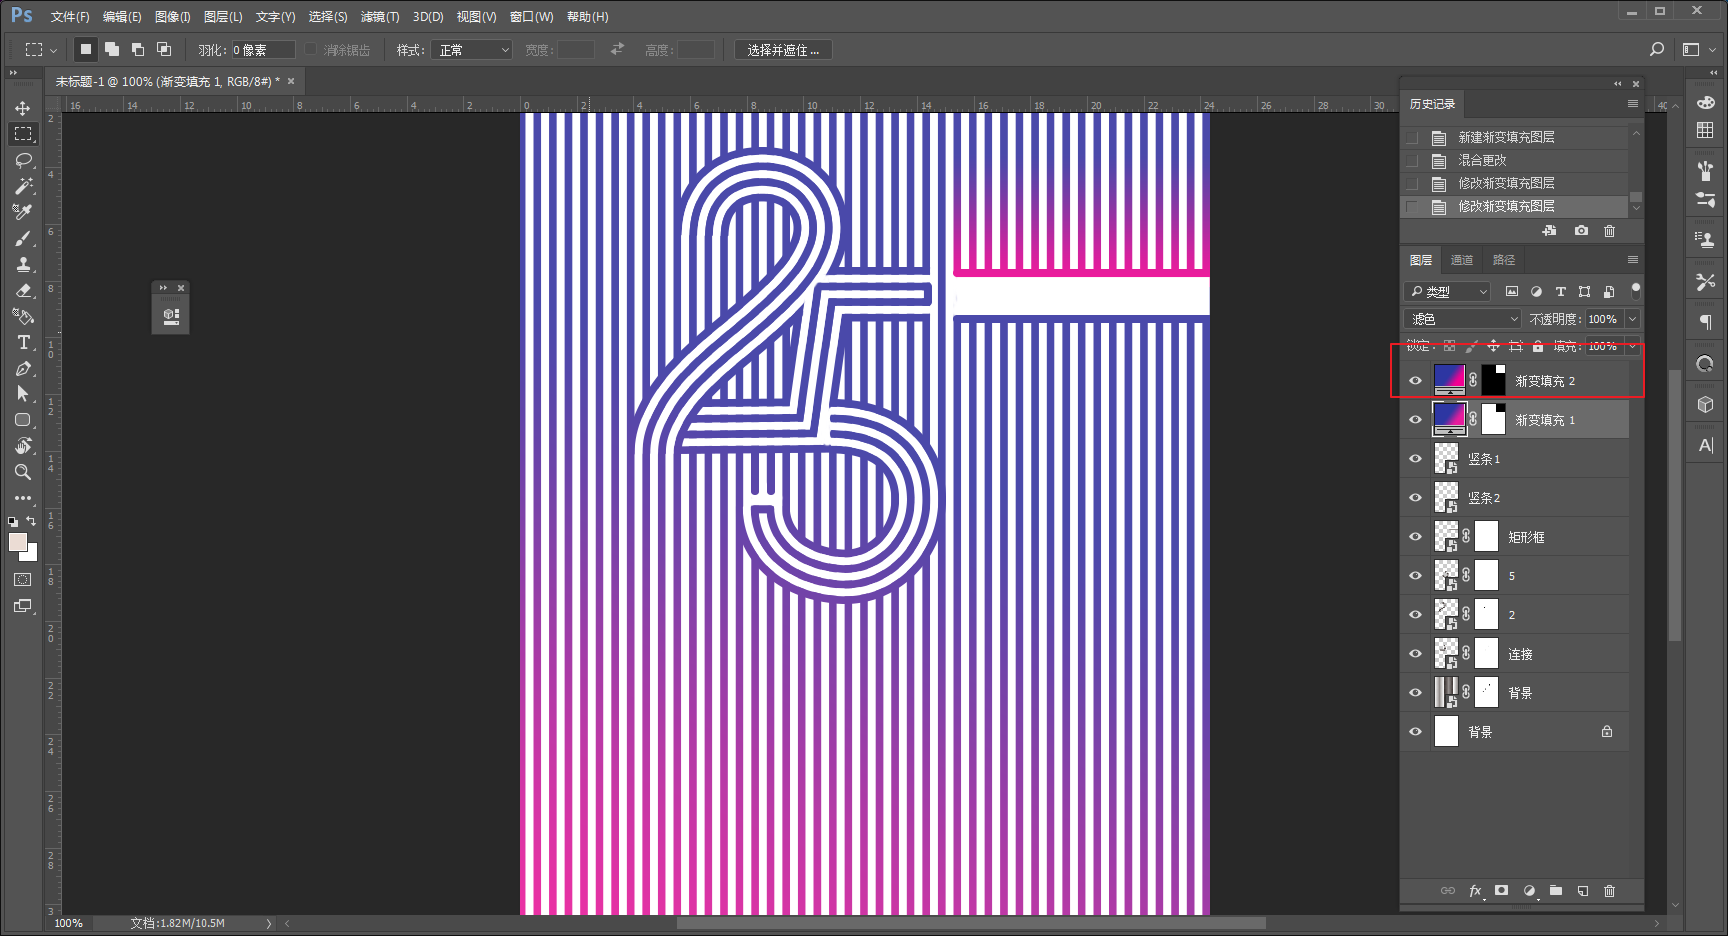Select the Rectangle shape tool
The image size is (1728, 936).
tap(23, 420)
